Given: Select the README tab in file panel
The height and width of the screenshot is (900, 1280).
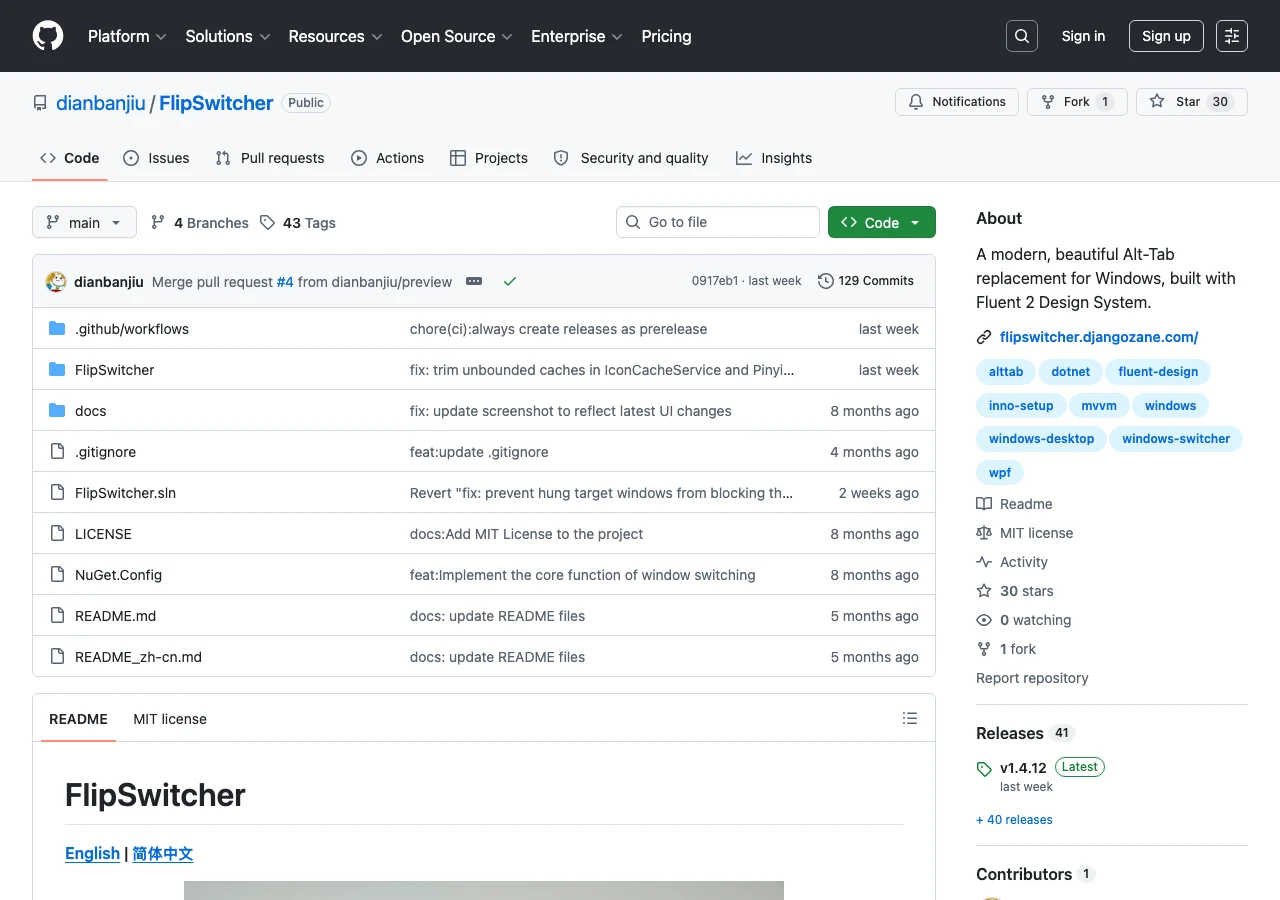Looking at the screenshot, I should 78,719.
